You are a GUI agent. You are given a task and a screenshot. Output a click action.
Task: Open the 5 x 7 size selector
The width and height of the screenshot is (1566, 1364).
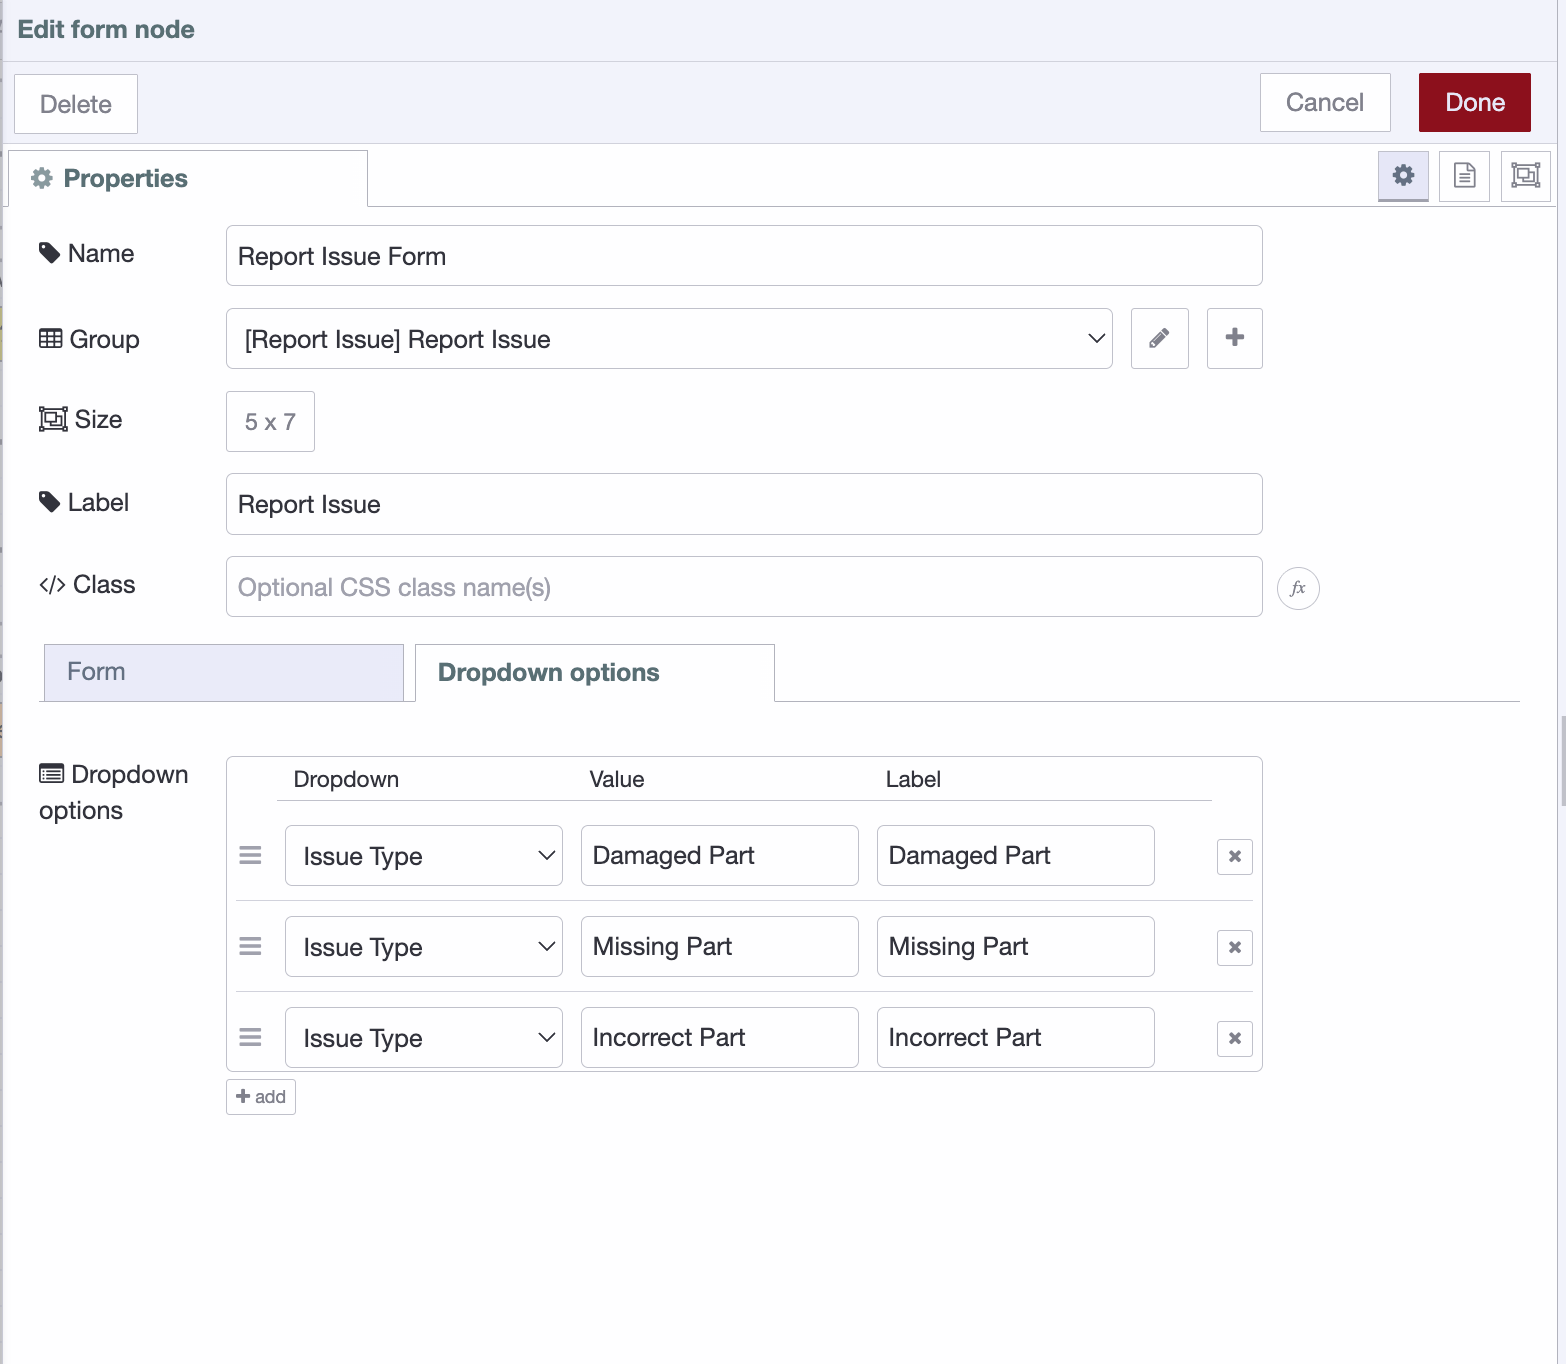point(270,422)
